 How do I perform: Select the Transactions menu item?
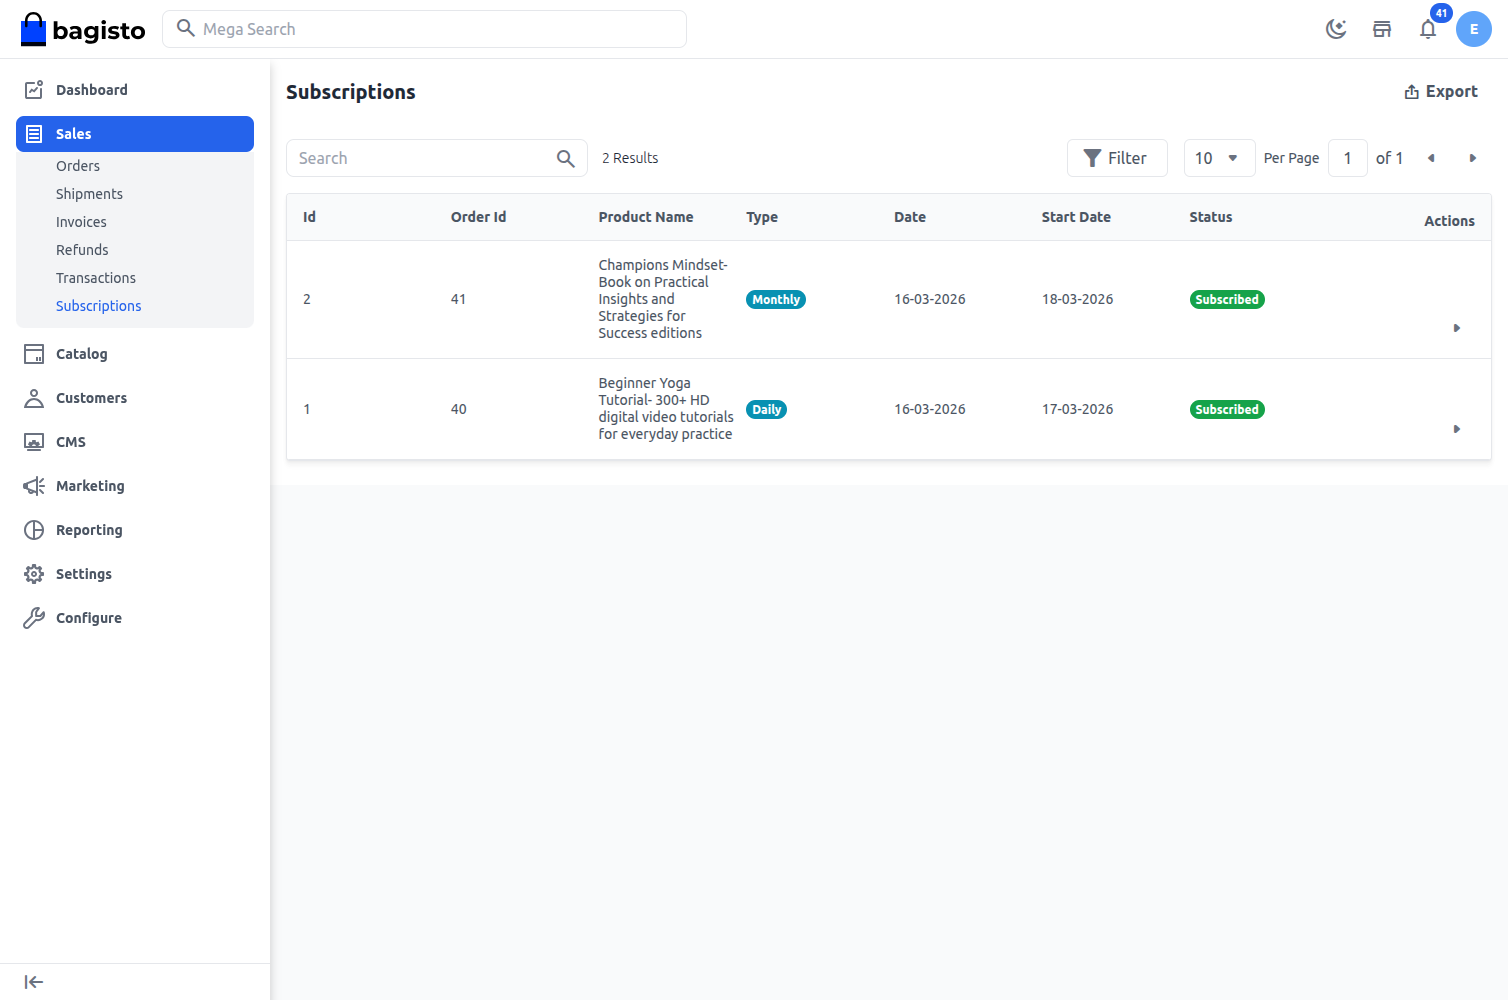(96, 277)
